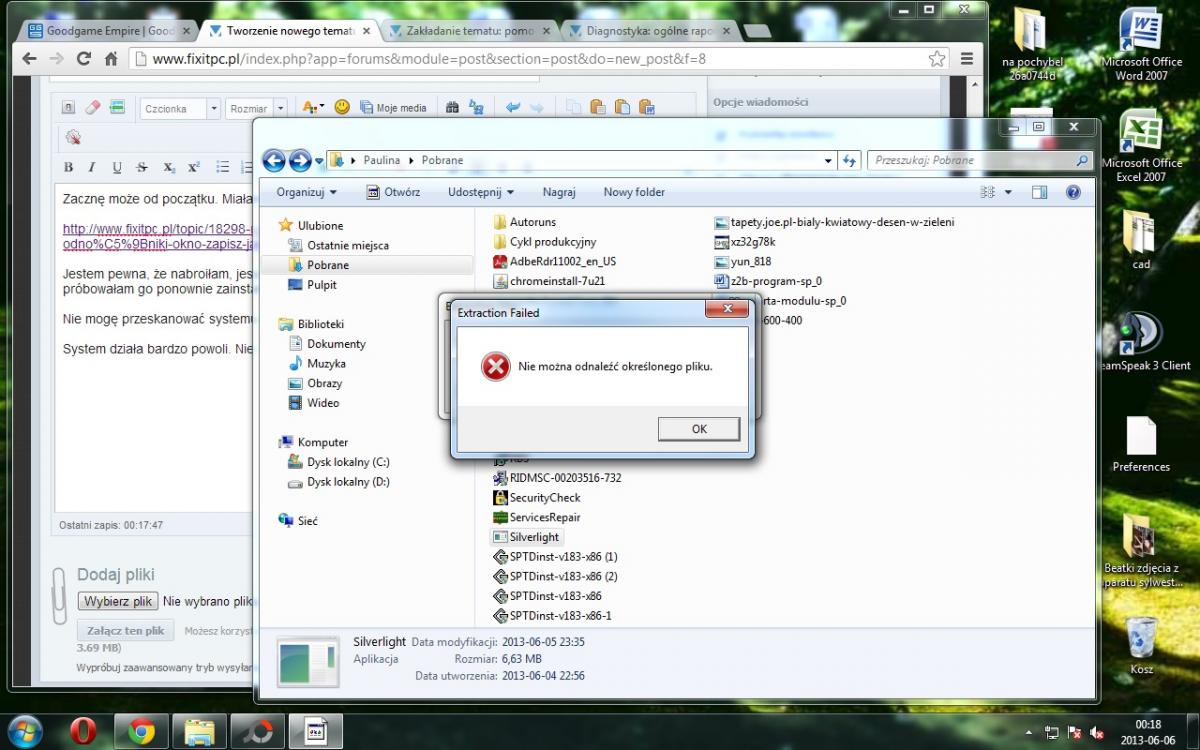
Task: Click Wybierz plik button
Action: (x=118, y=602)
